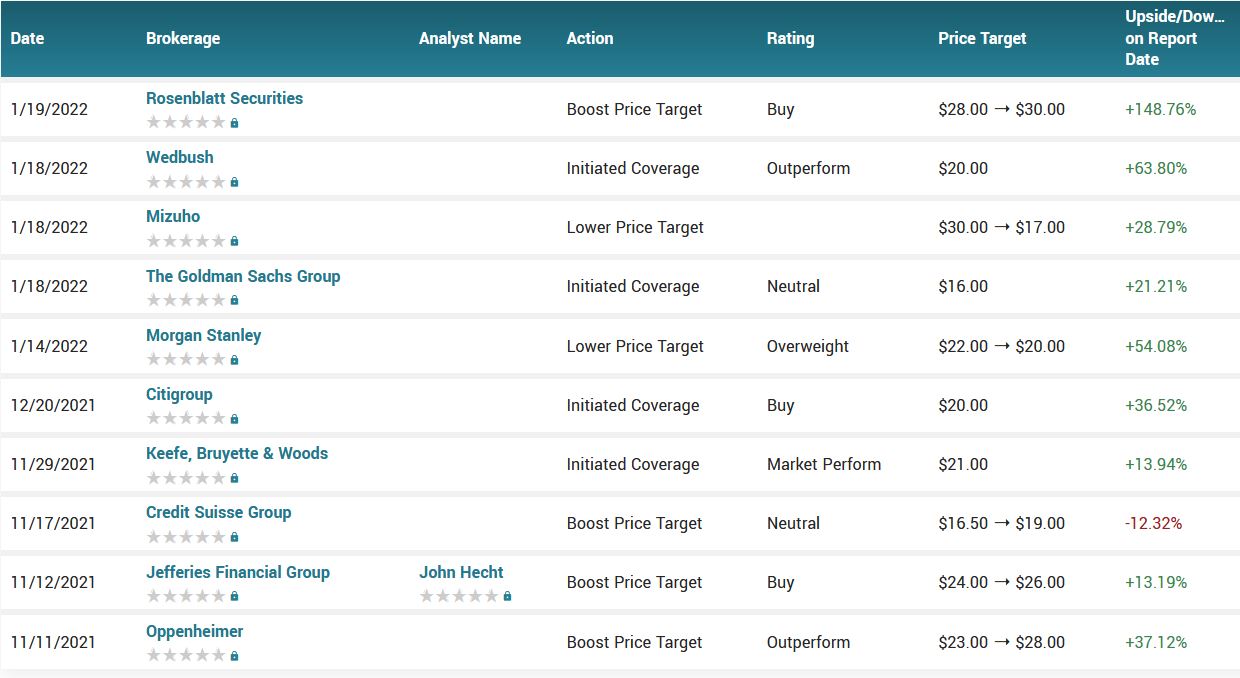Image resolution: width=1240 pixels, height=678 pixels.
Task: Click the lock icon under The Goldman Sachs Group
Action: pyautogui.click(x=234, y=300)
